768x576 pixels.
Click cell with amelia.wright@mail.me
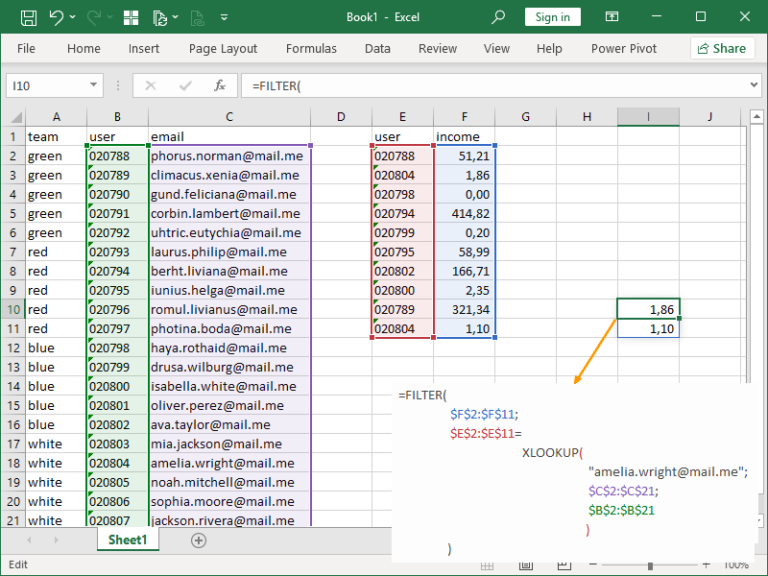pyautogui.click(x=229, y=463)
